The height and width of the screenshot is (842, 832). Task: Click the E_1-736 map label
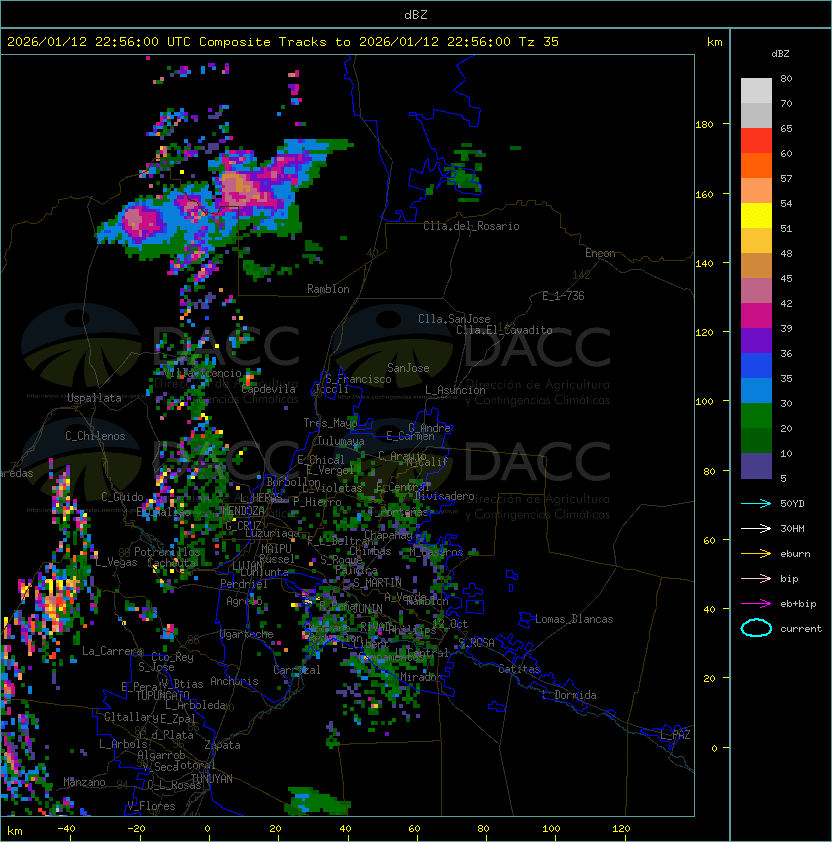563,296
